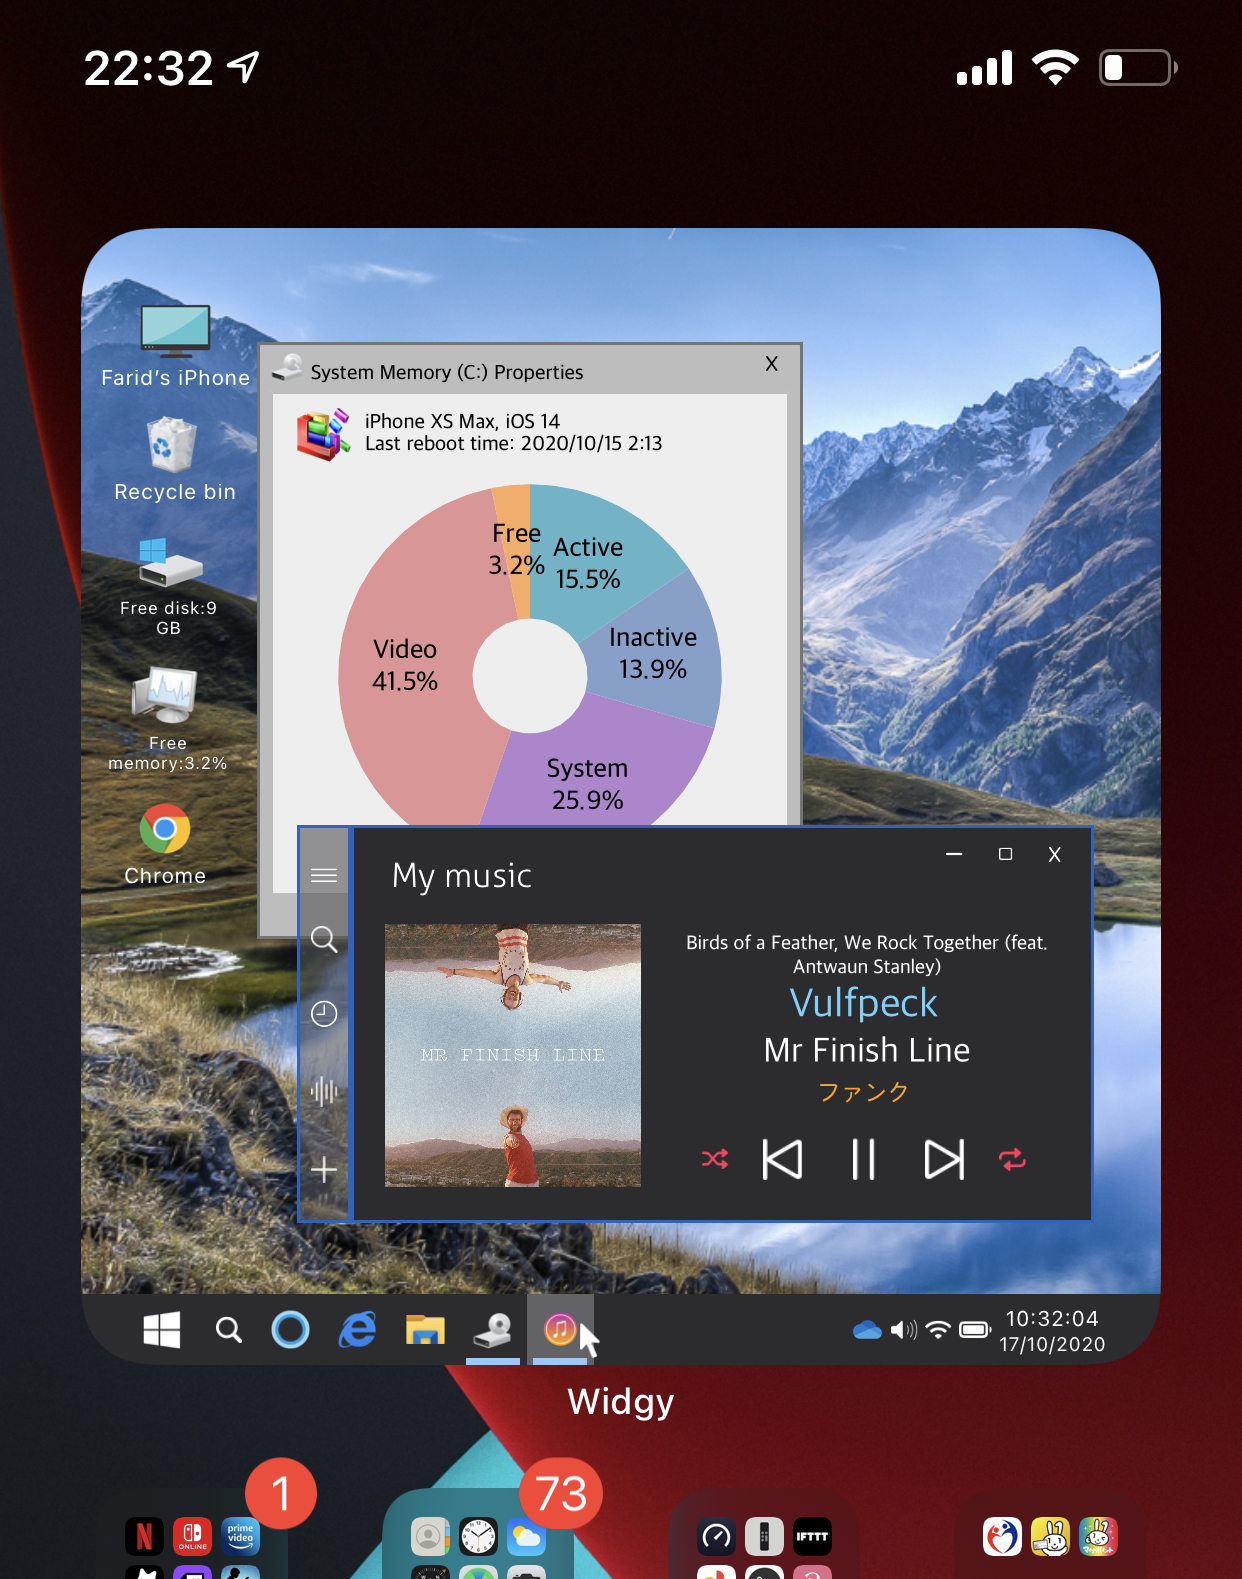Launch Chrome from the desktop
Screen dimensions: 1242x1579
(165, 829)
